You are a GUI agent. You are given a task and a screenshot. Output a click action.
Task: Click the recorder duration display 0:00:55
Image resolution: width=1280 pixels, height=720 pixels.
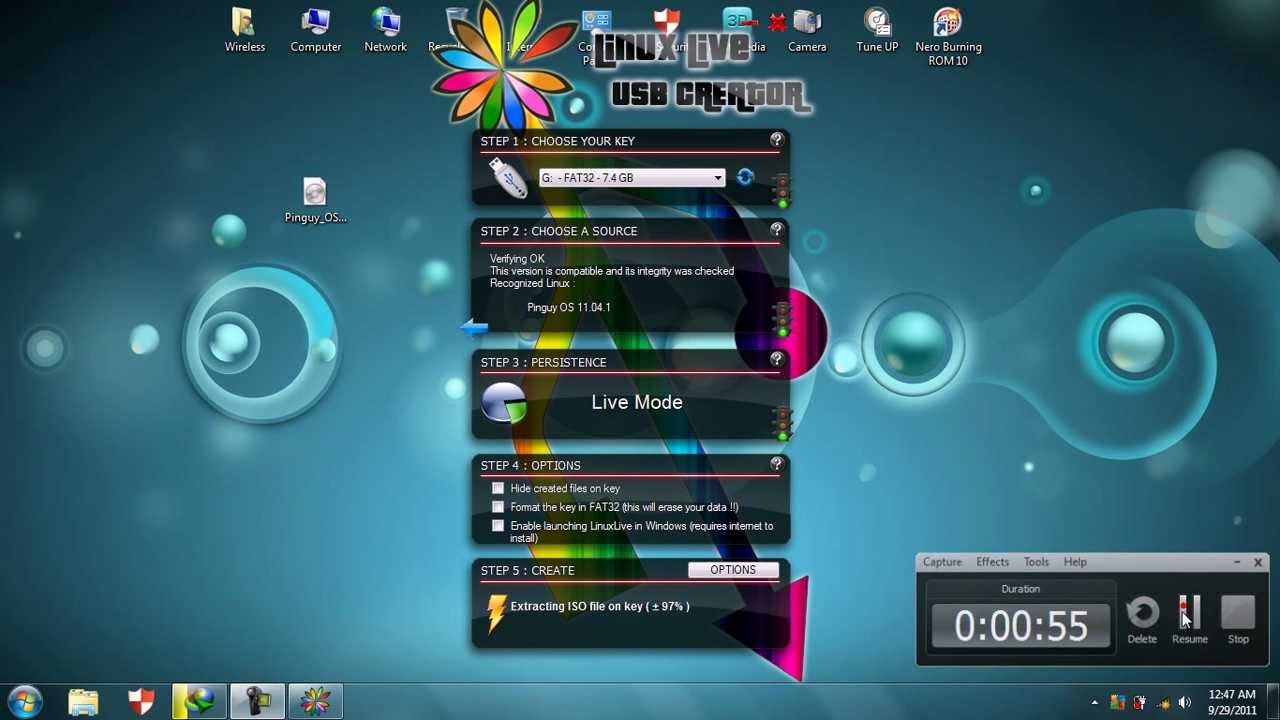(1020, 626)
